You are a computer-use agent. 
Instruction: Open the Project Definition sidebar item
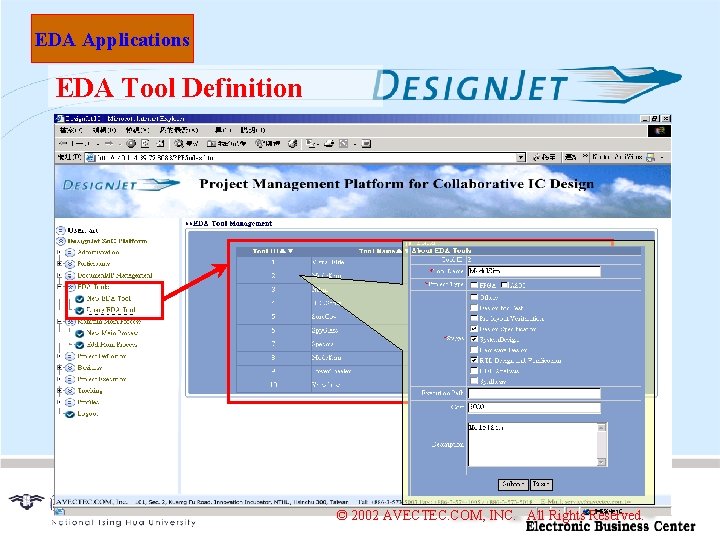101,356
